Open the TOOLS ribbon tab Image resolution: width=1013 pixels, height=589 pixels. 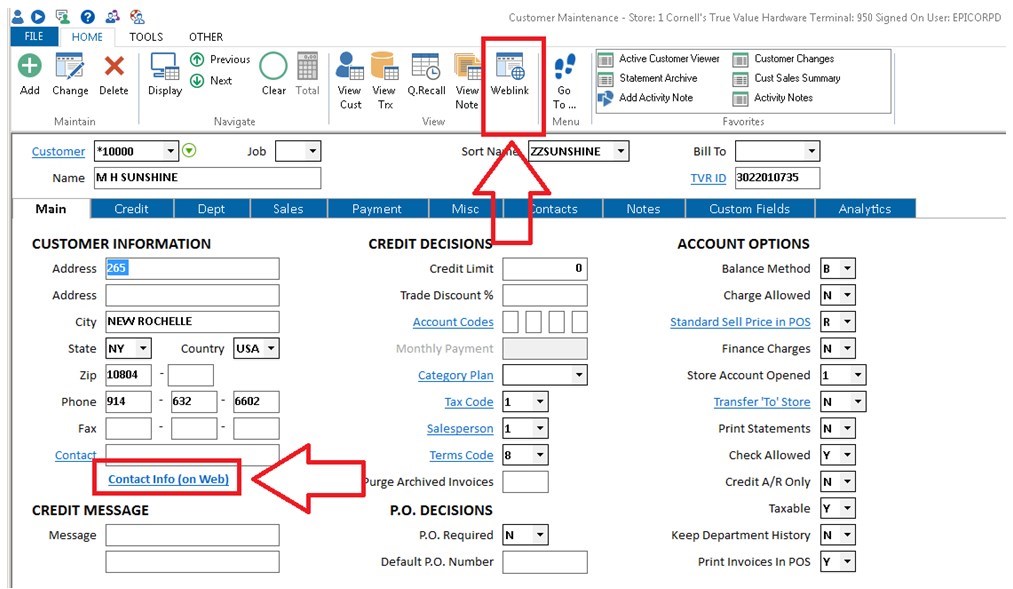pyautogui.click(x=146, y=37)
